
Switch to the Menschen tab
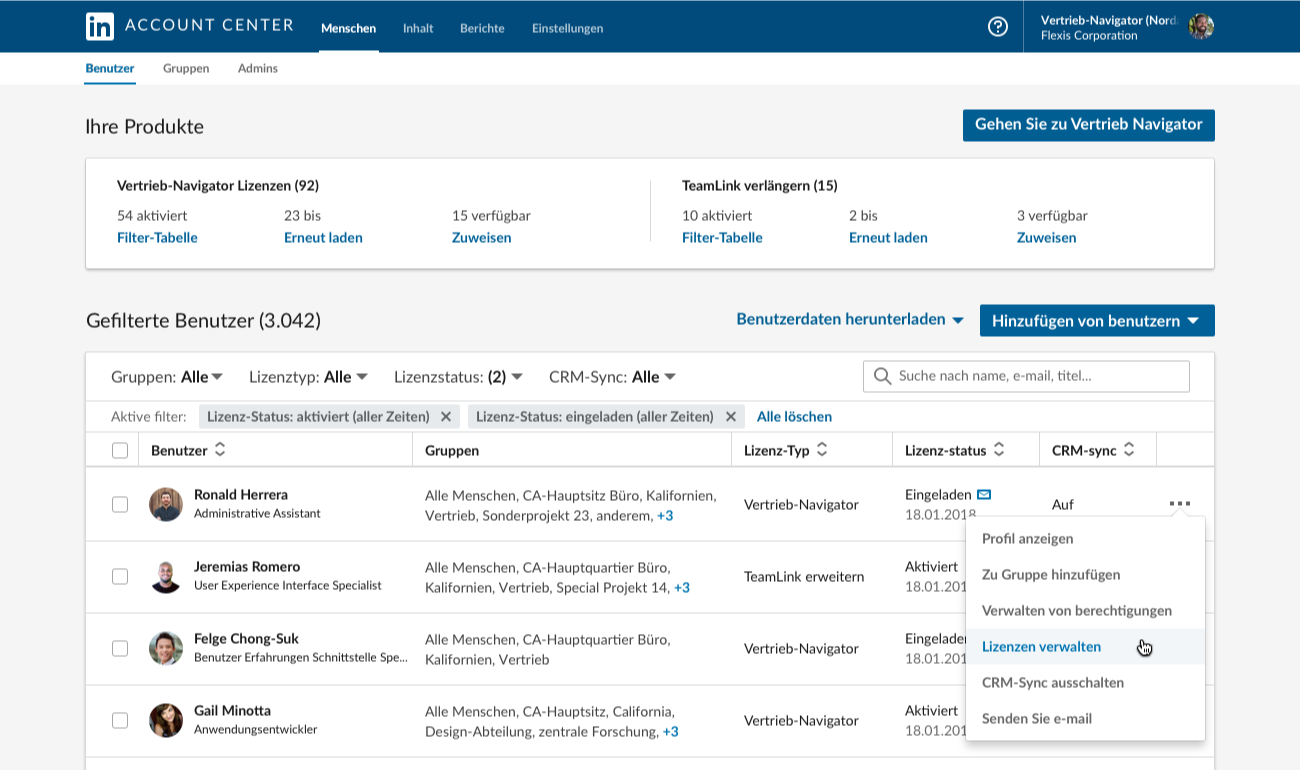pyautogui.click(x=348, y=28)
